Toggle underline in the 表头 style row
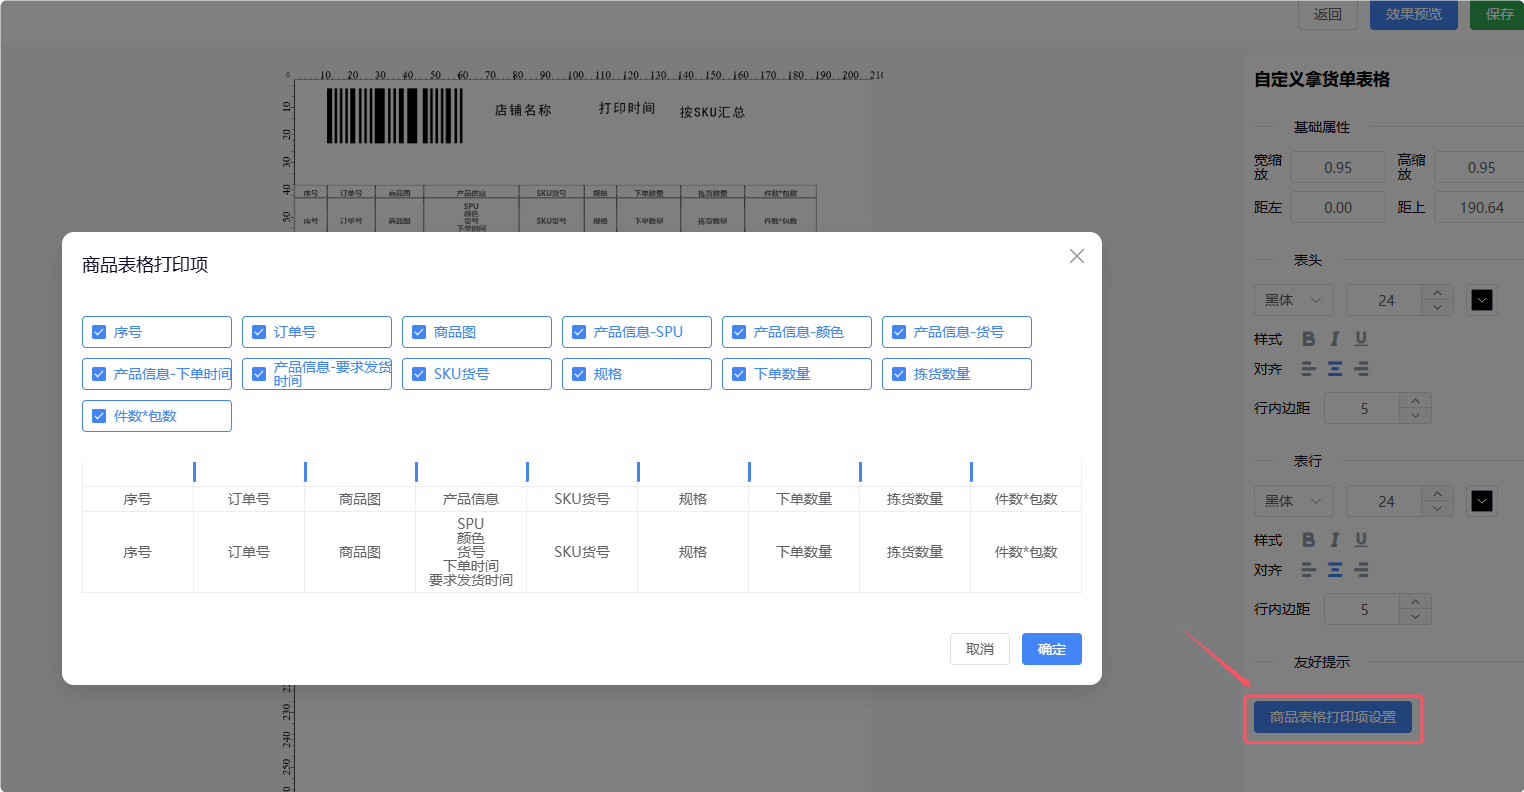Viewport: 1524px width, 792px height. coord(1361,339)
